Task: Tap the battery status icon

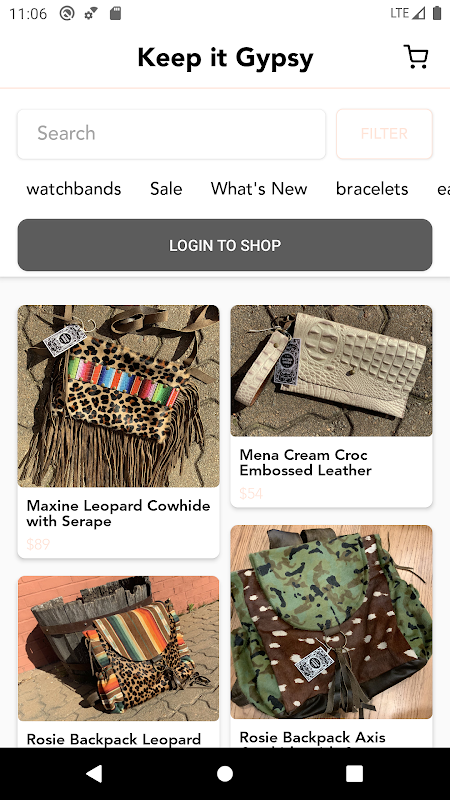Action: click(437, 13)
